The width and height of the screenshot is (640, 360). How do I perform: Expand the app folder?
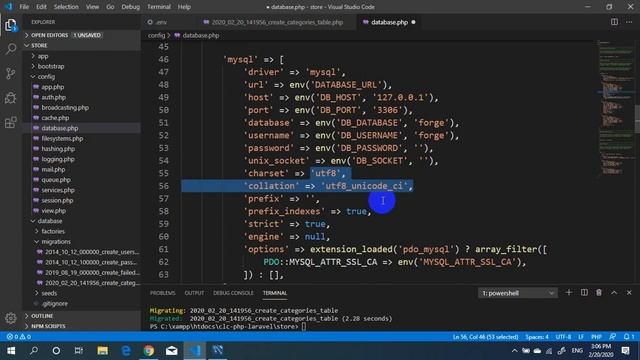42,56
